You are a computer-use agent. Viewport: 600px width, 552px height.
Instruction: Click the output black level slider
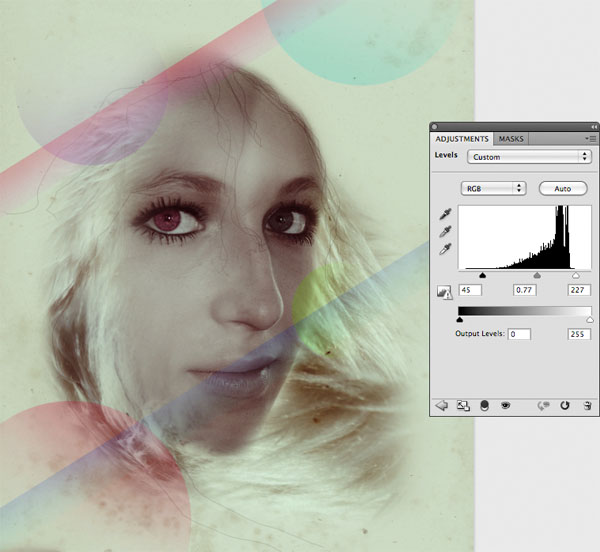pos(460,319)
